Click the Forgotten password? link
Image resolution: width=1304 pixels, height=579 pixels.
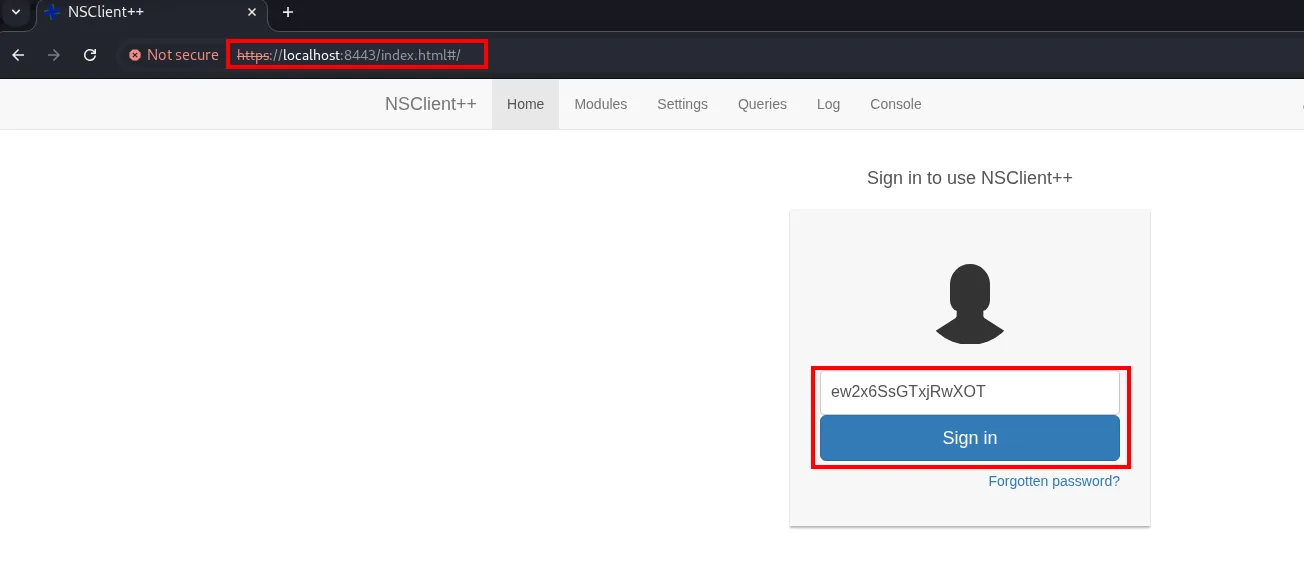coord(1054,481)
